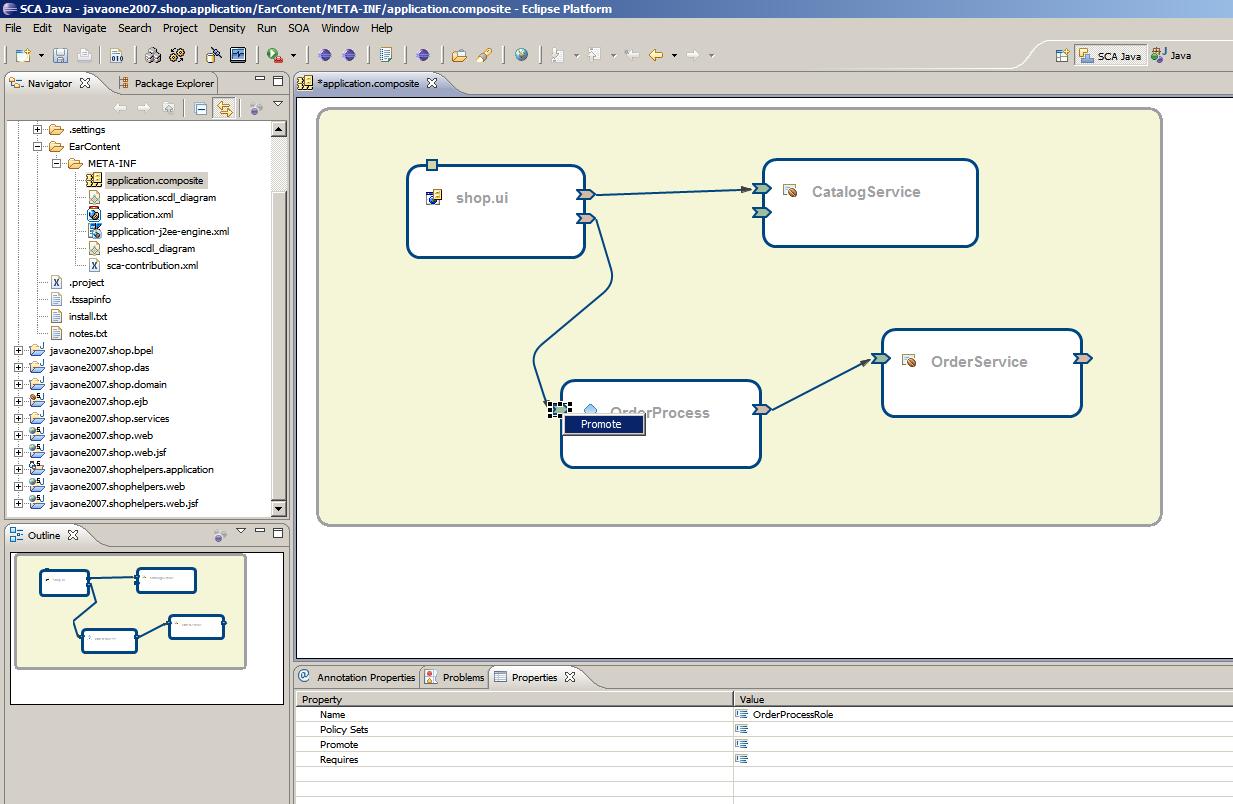Open the New wizard dropdown arrow
The width and height of the screenshot is (1233, 804).
click(39, 56)
